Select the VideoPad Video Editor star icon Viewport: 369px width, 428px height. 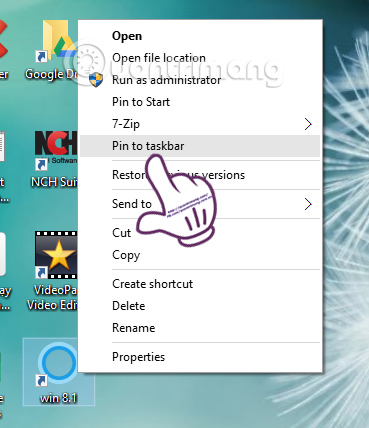[x=56, y=255]
